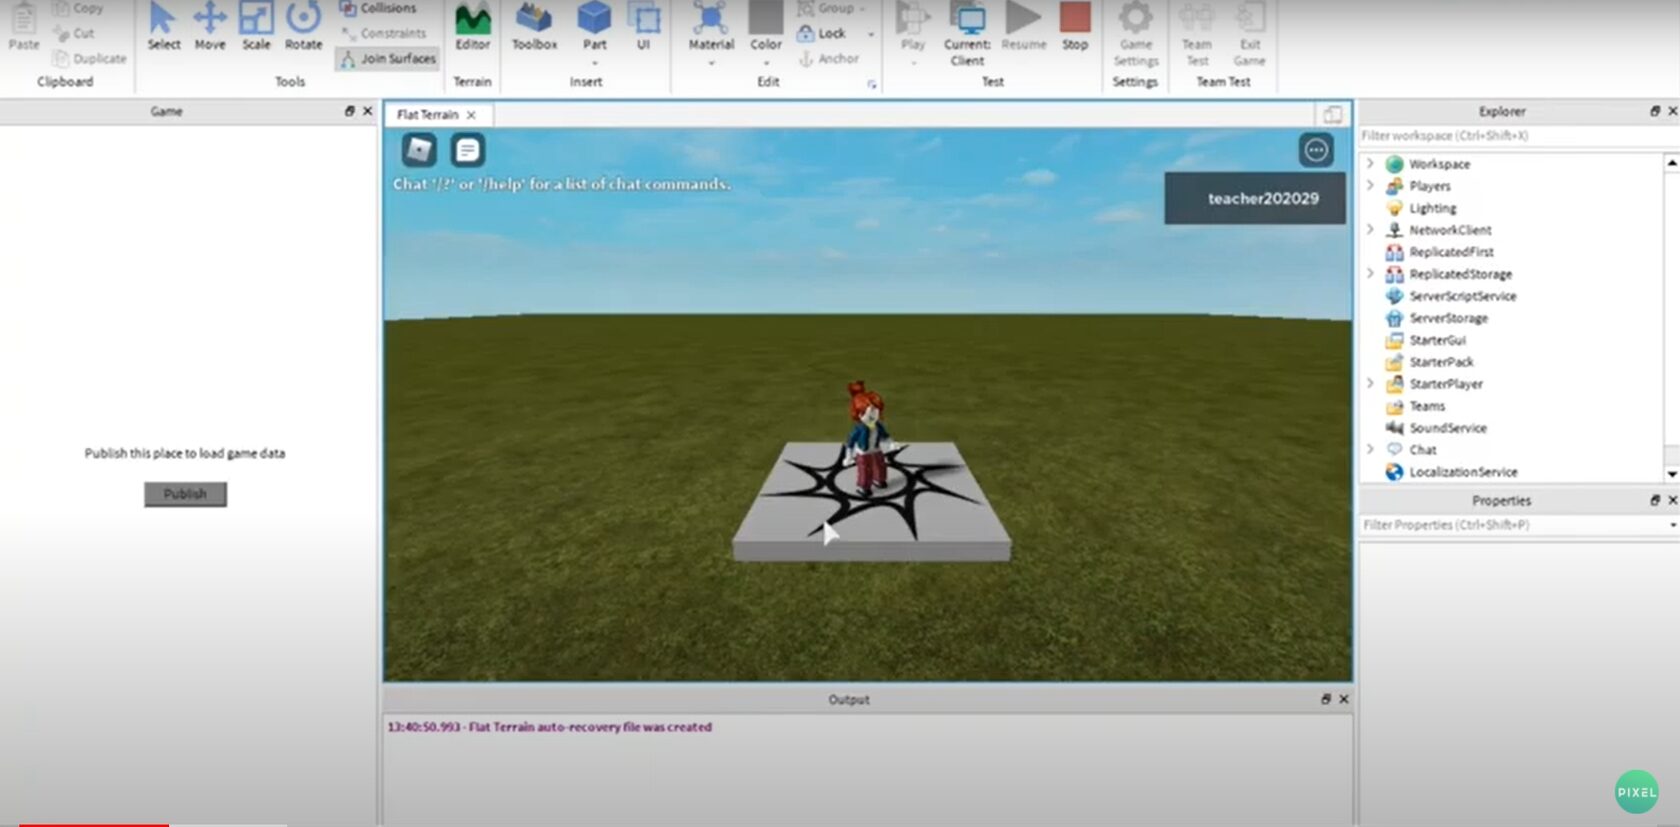Click the Team Test button
Image resolution: width=1680 pixels, height=827 pixels.
point(1196,35)
